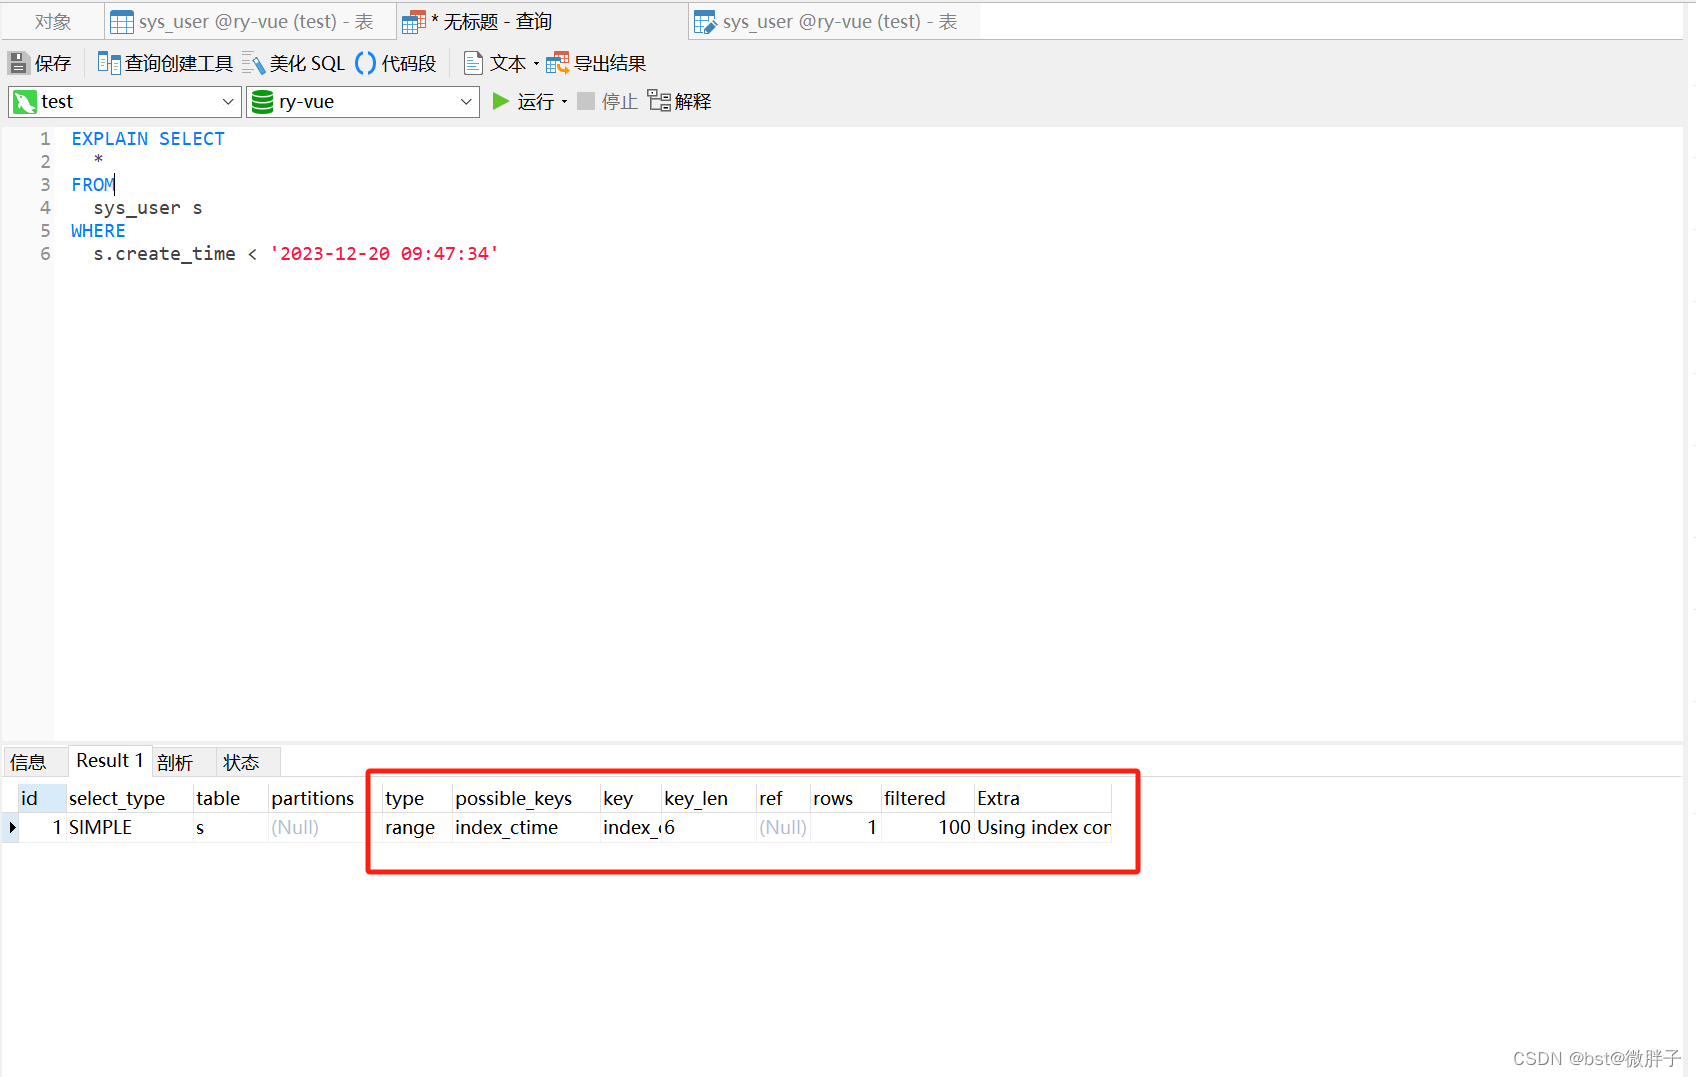Click the ref column header

click(x=783, y=798)
